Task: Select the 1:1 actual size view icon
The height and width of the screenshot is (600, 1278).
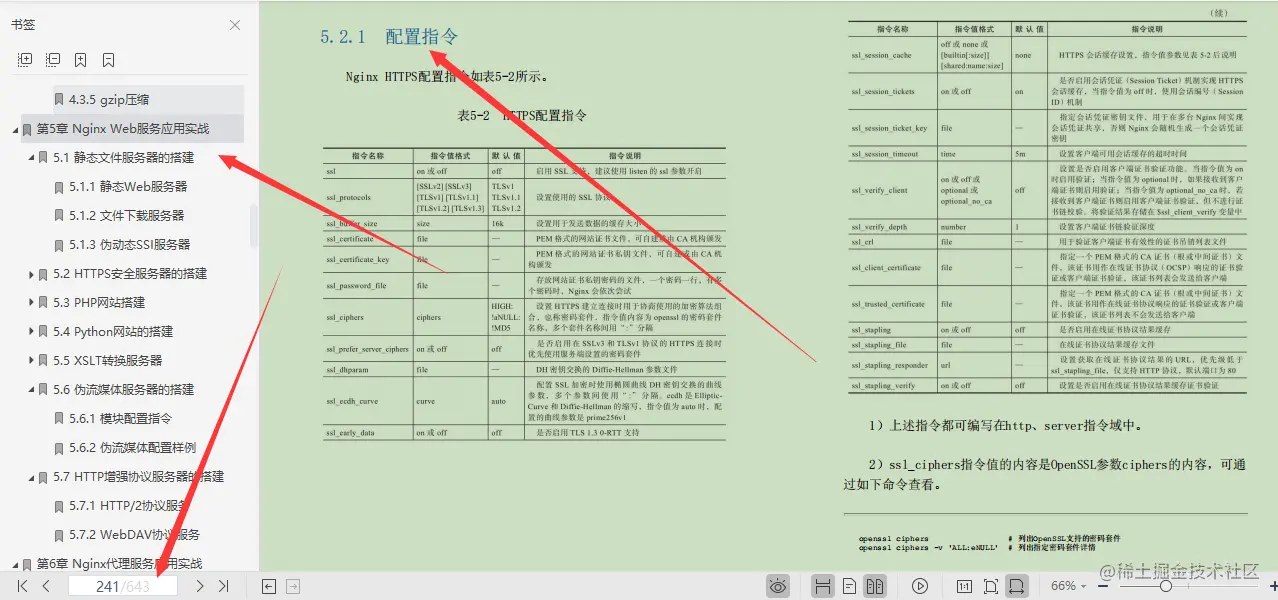Action: tap(966, 585)
